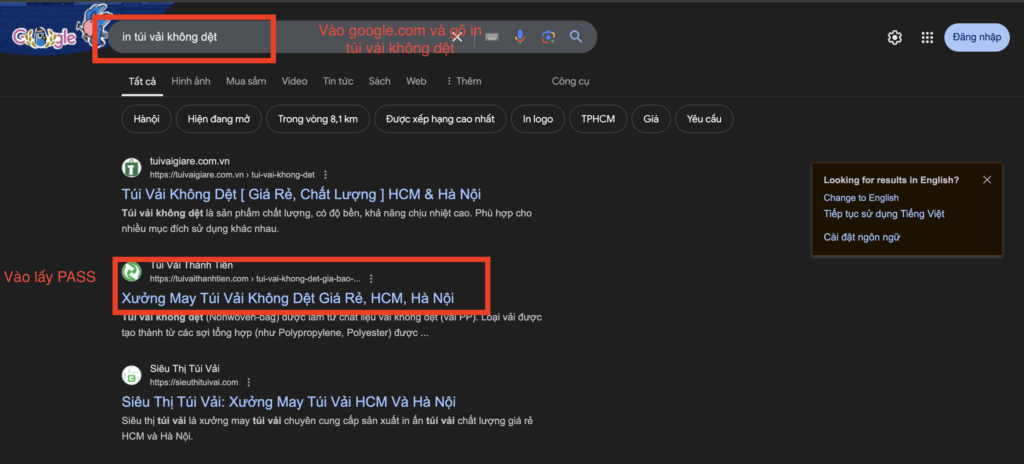The width and height of the screenshot is (1024, 464).
Task: Clear the search box with the X icon
Action: [x=458, y=37]
